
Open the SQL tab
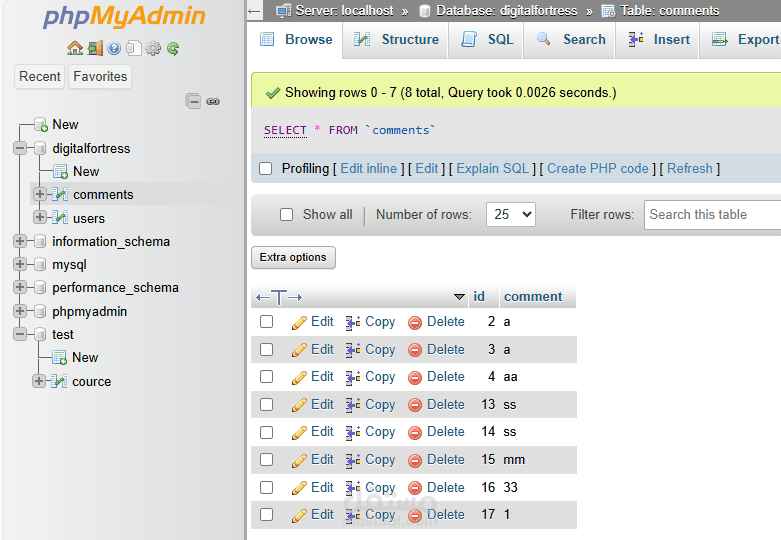point(486,40)
